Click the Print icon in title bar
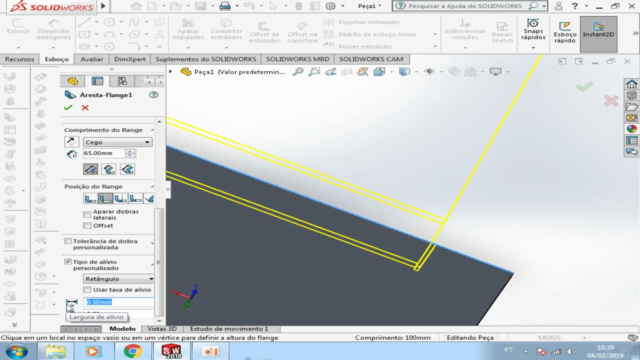 pos(224,6)
